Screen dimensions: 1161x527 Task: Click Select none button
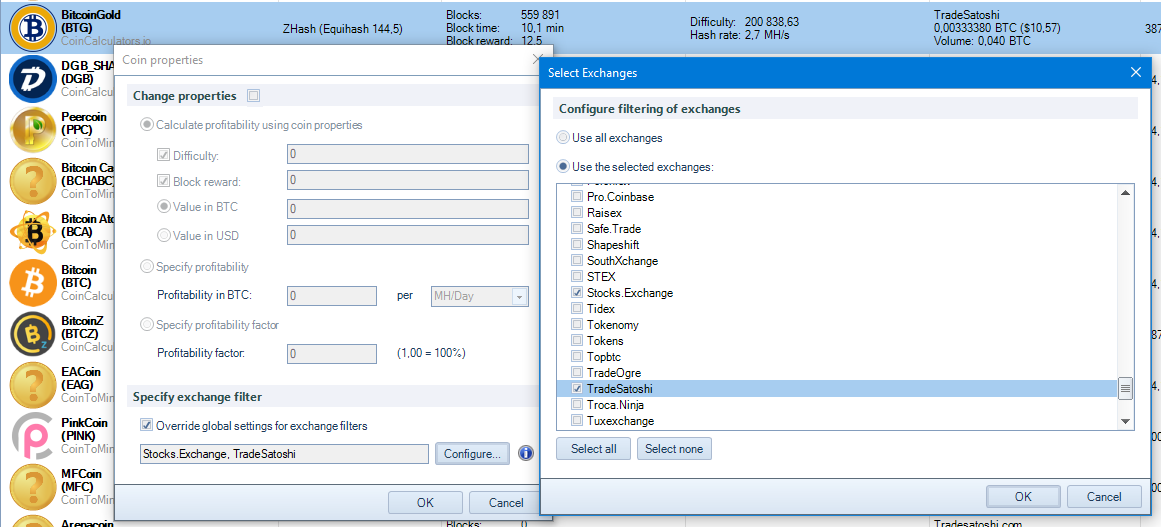pos(675,449)
